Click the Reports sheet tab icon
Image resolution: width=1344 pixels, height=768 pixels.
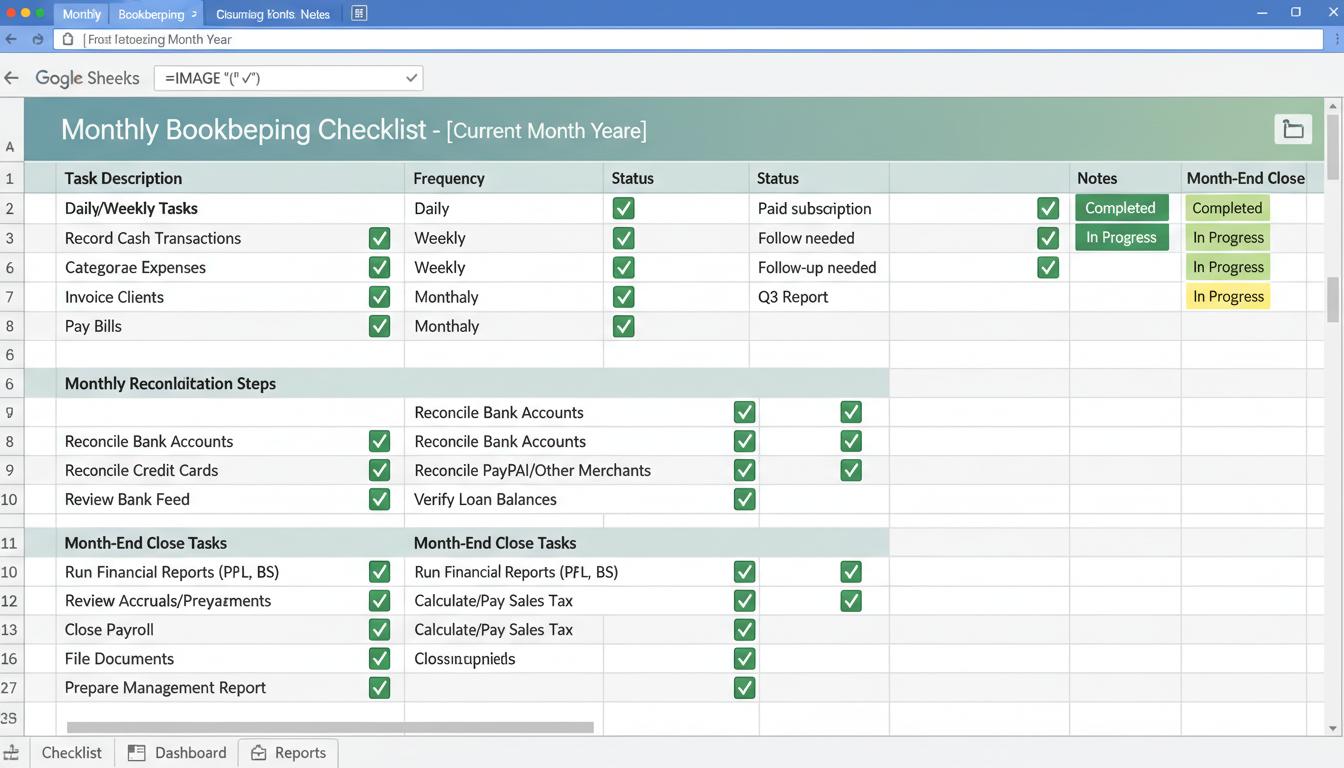(x=258, y=752)
